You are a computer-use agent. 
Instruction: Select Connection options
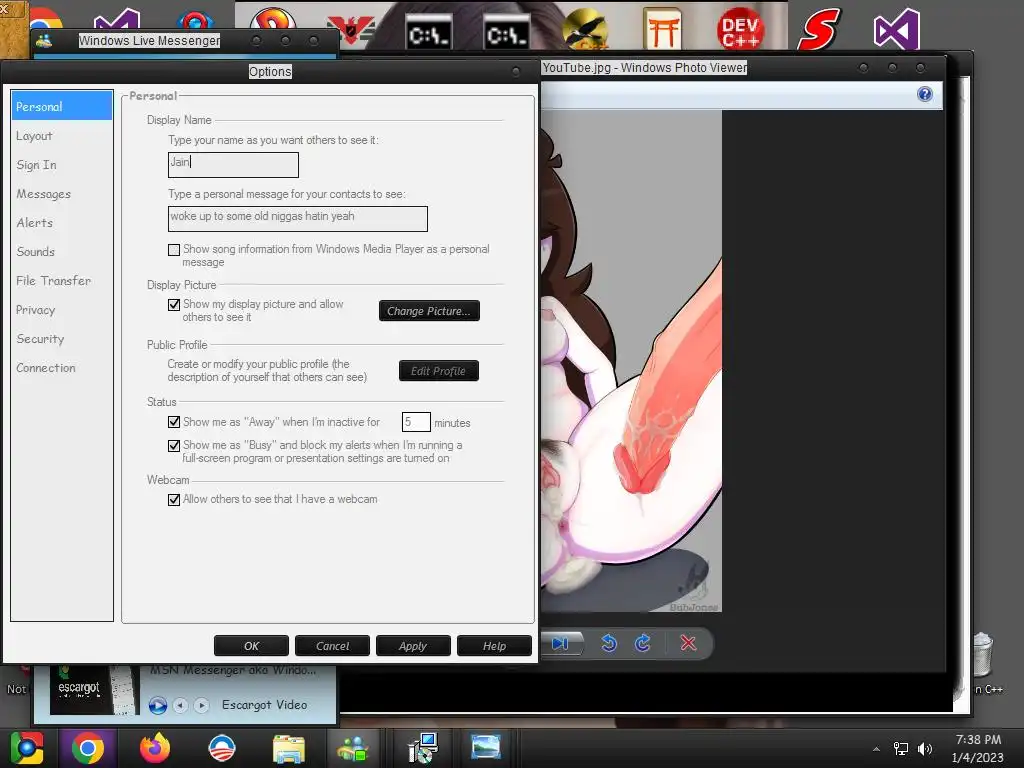pyautogui.click(x=61, y=368)
